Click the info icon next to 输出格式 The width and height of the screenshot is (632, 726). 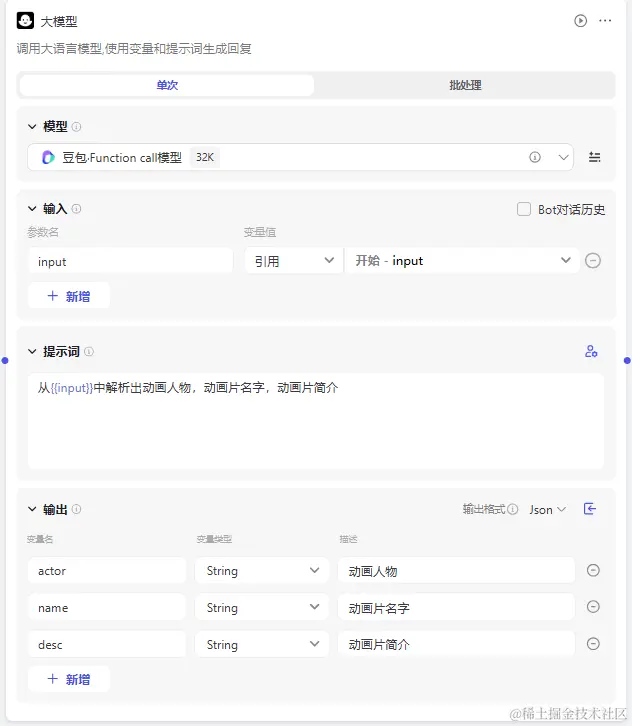[513, 509]
